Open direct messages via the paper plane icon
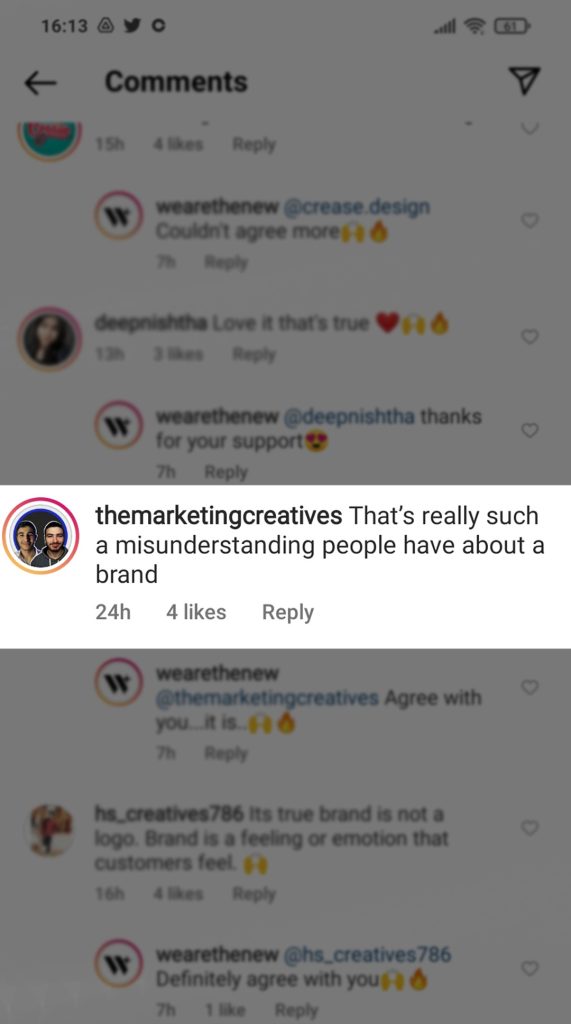Image resolution: width=571 pixels, height=1024 pixels. pyautogui.click(x=524, y=80)
